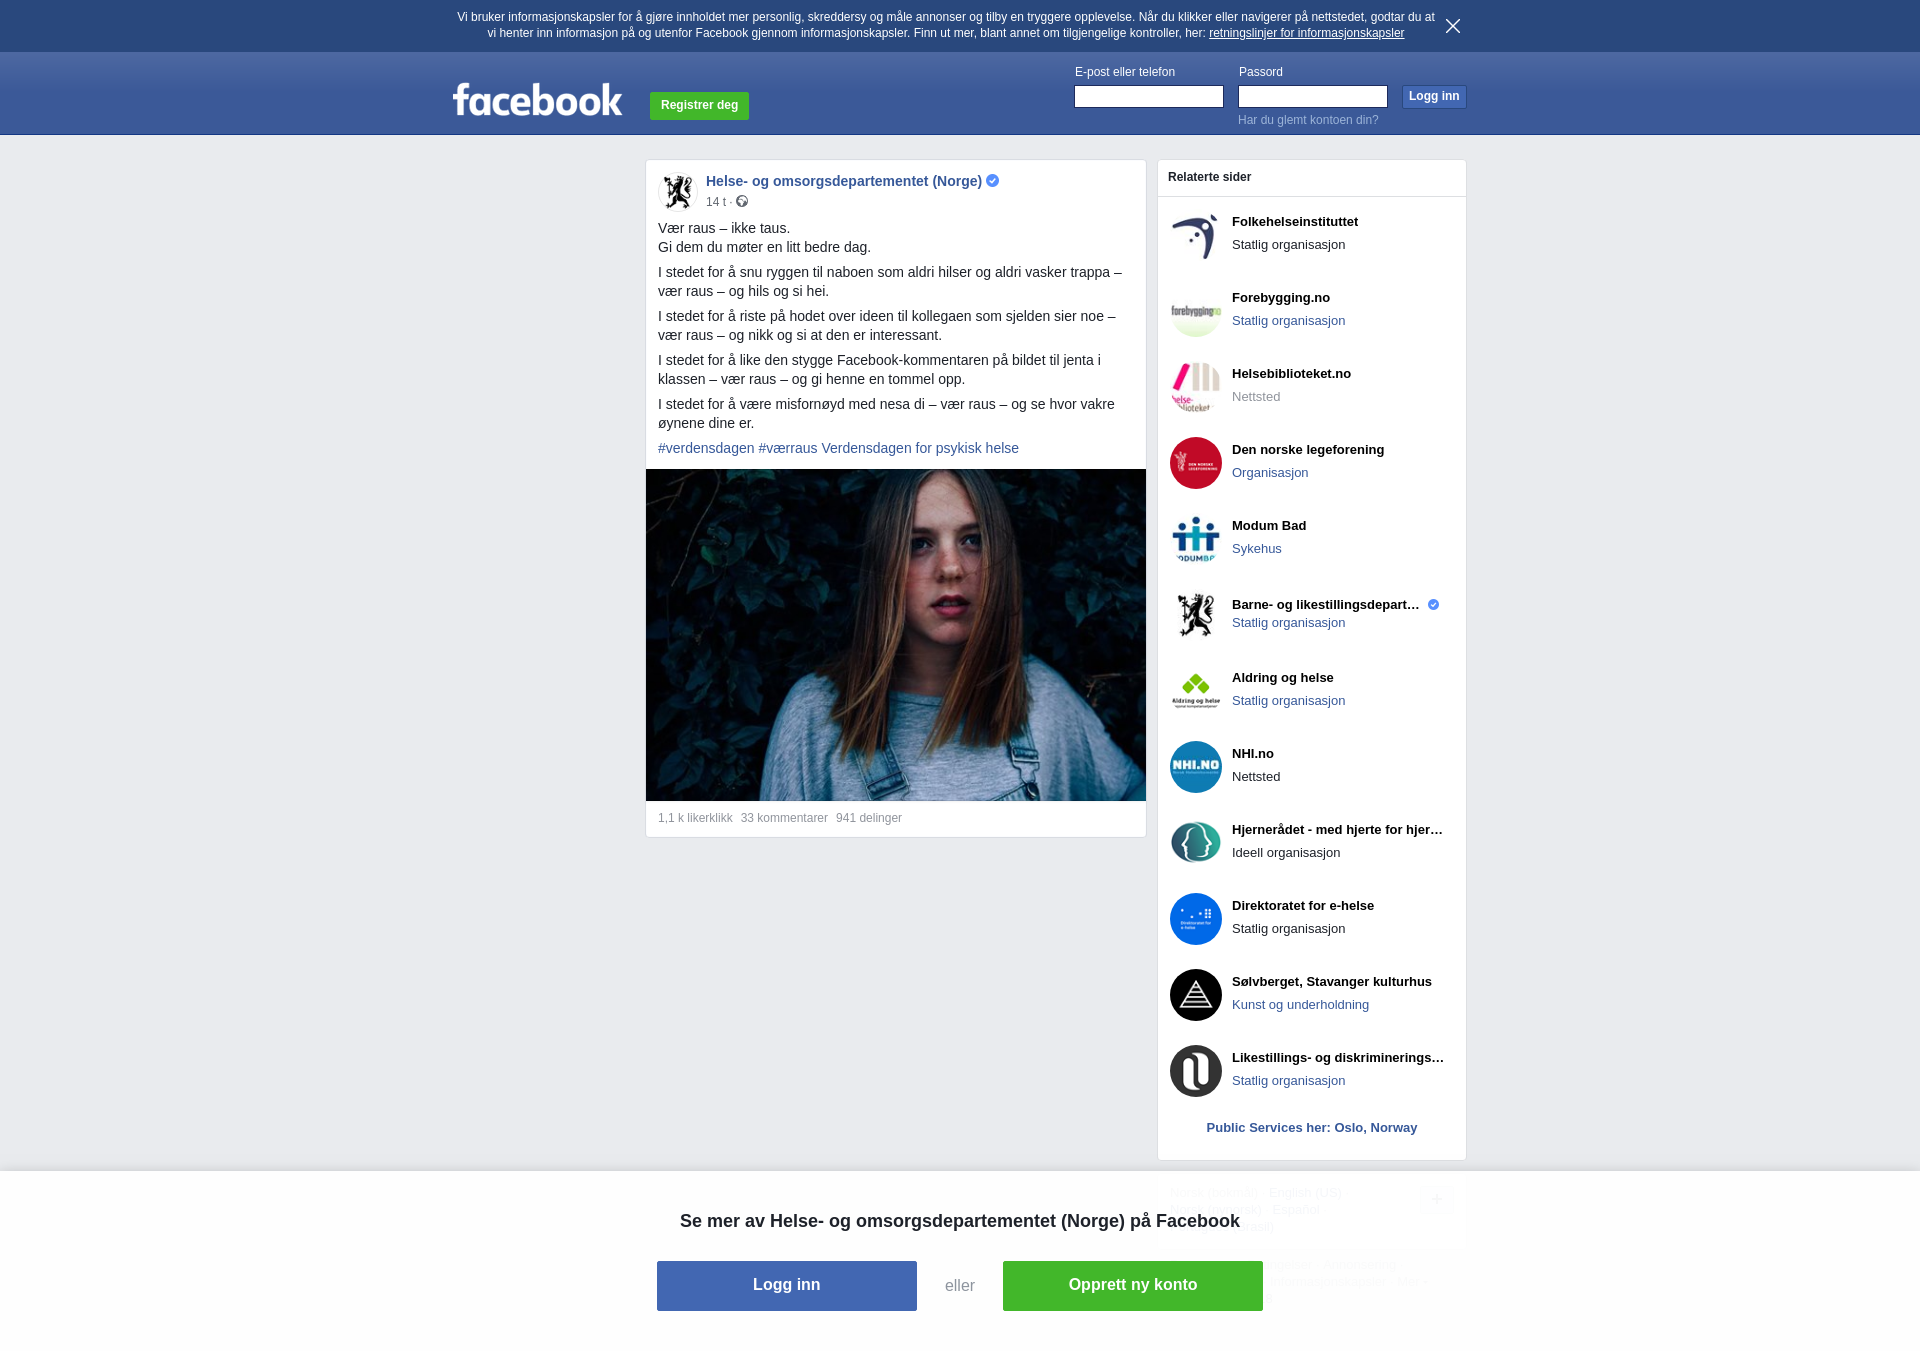The height and width of the screenshot is (1351, 1920).
Task: Focus the E-post eller telefon field
Action: pyautogui.click(x=1149, y=96)
